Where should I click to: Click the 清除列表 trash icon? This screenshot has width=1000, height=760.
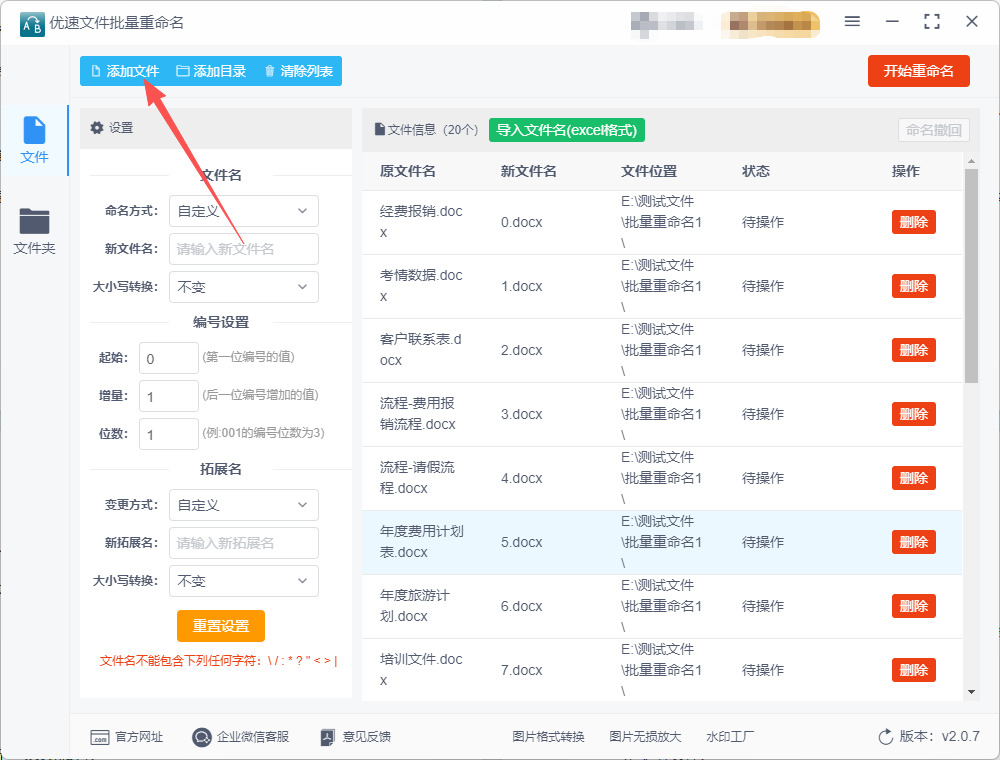(270, 71)
